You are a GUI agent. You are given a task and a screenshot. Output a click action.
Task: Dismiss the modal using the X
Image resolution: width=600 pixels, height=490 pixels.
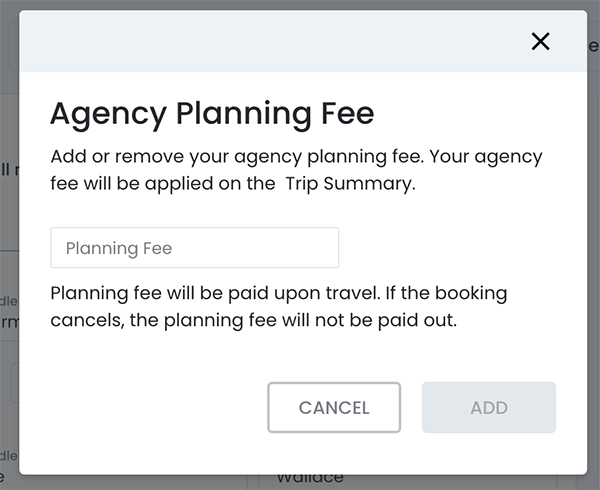coord(540,41)
